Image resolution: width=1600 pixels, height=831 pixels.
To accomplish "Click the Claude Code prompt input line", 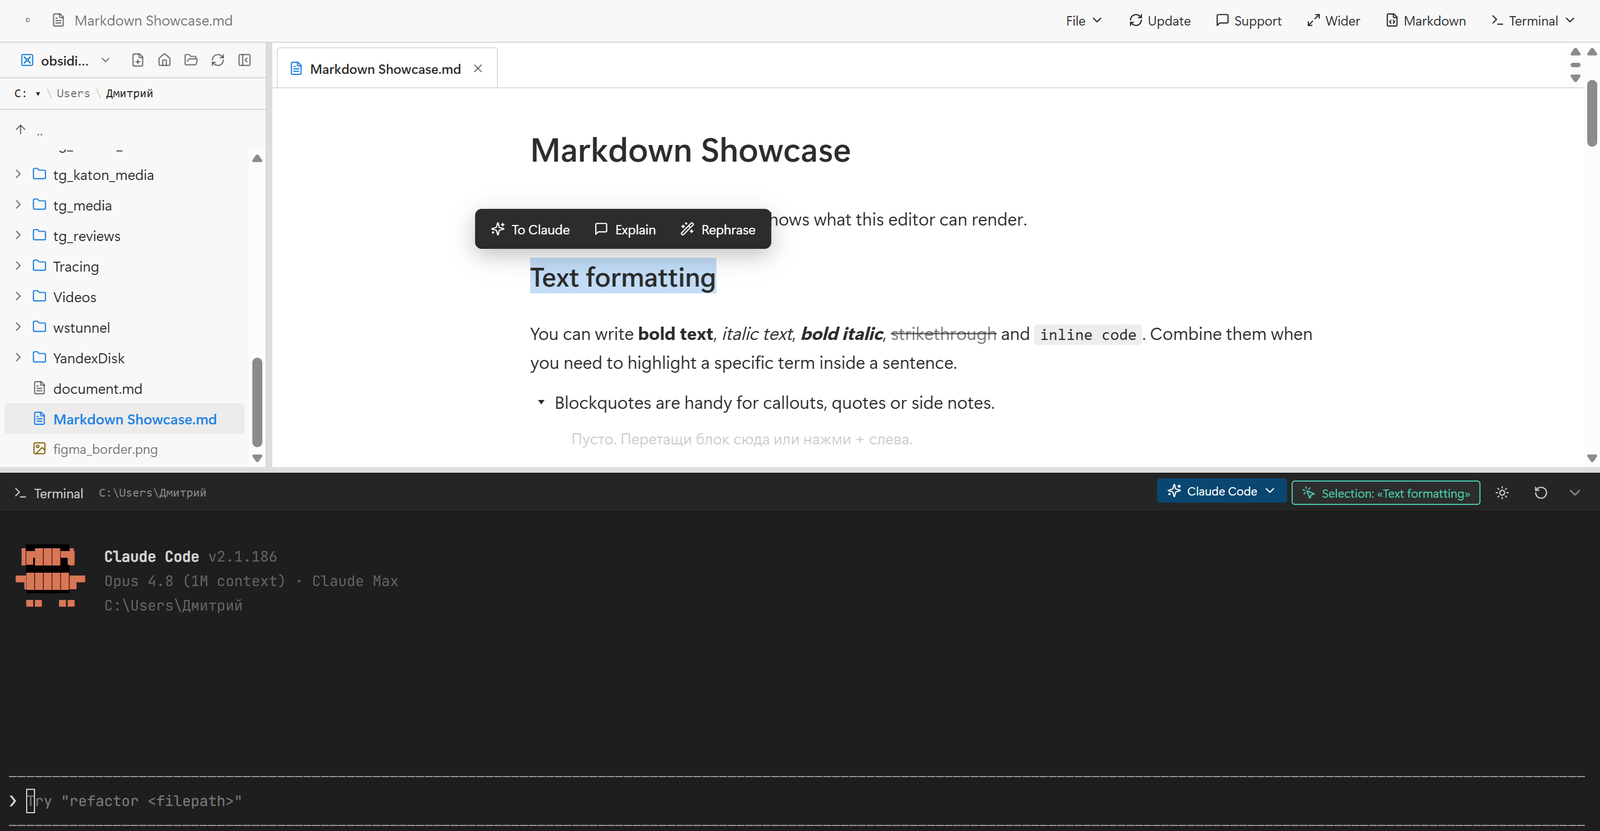I will (797, 801).
